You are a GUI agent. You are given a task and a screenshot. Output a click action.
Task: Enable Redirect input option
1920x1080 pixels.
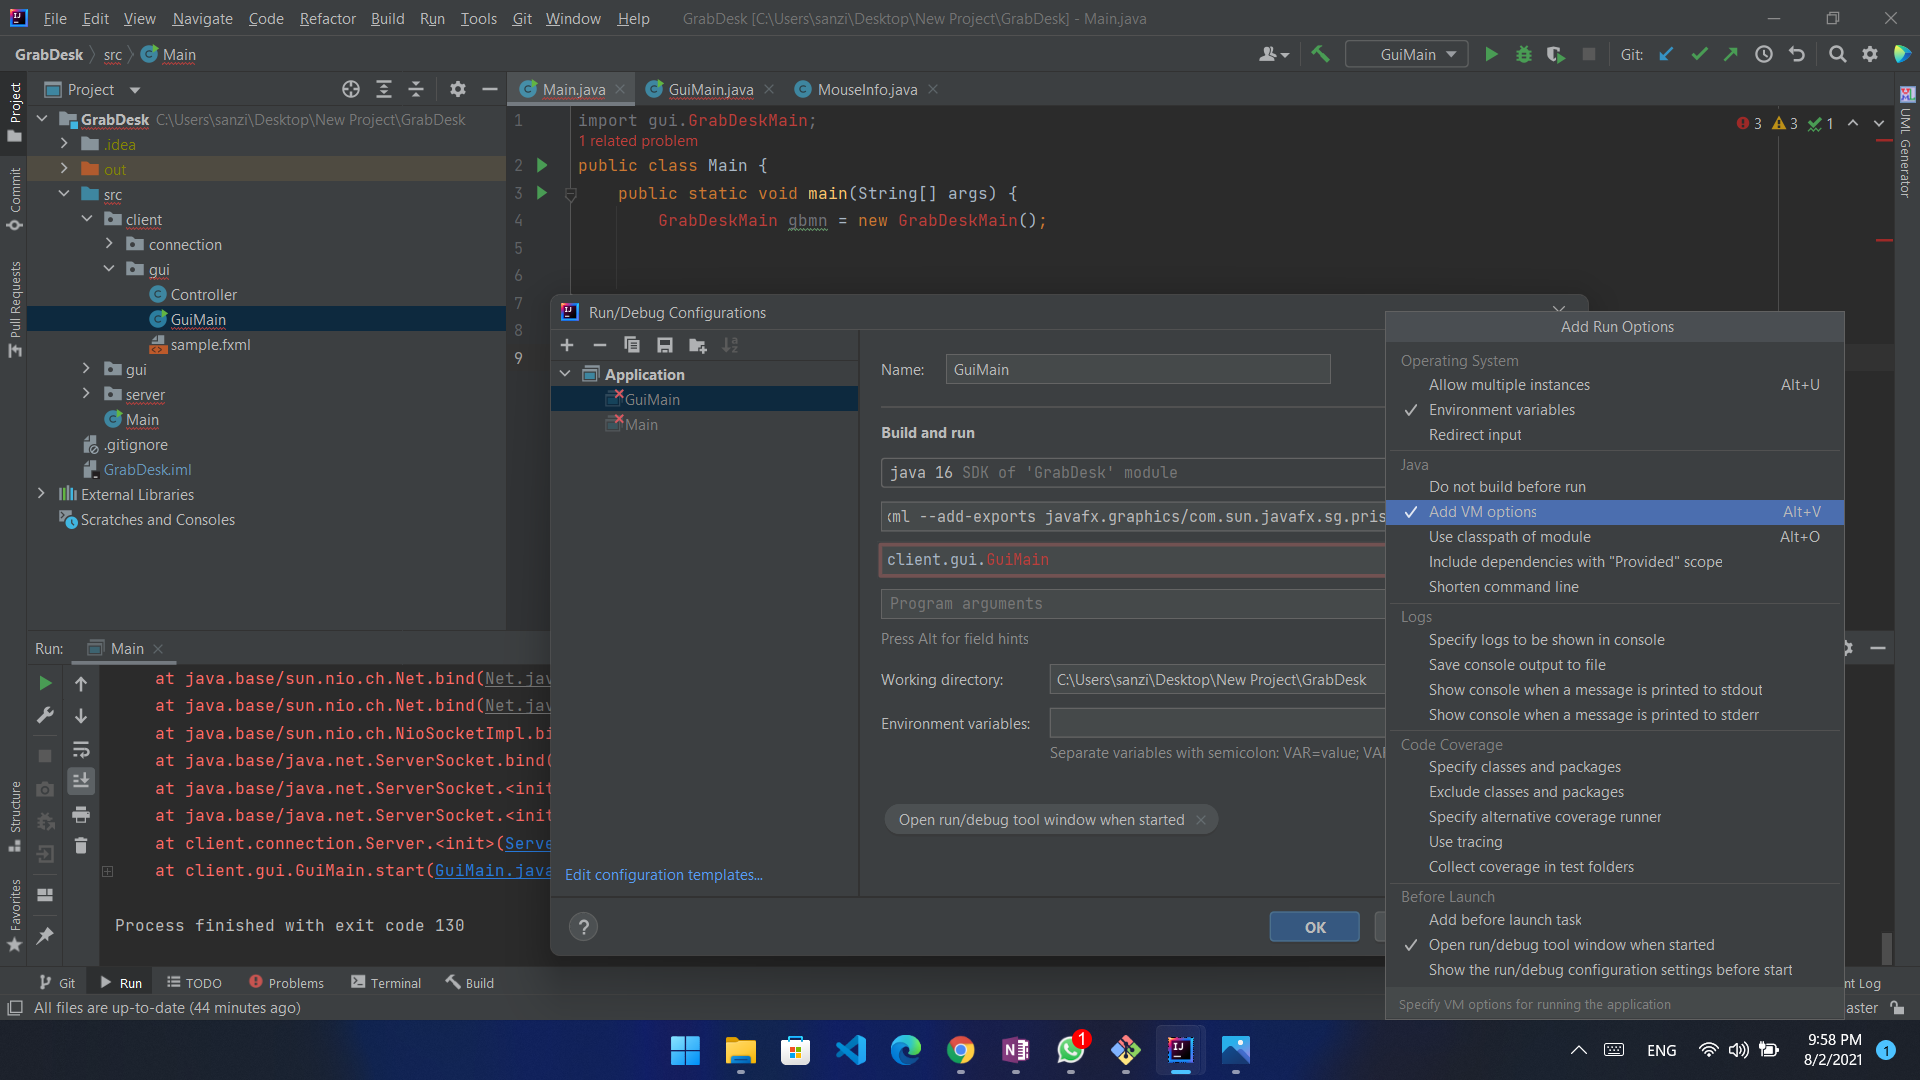[1614, 435]
